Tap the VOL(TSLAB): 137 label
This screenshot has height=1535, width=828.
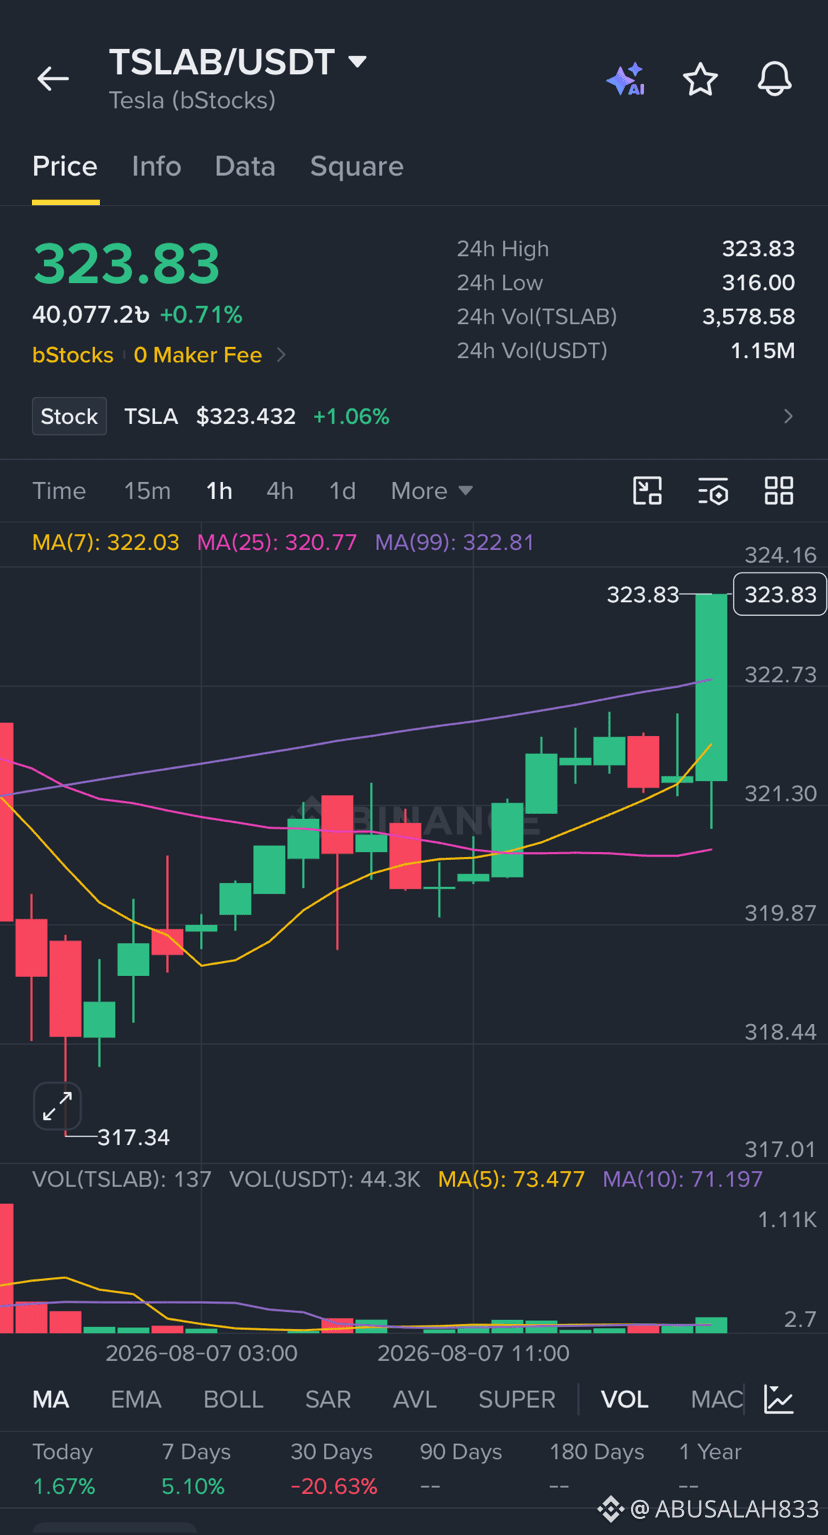(x=122, y=1179)
